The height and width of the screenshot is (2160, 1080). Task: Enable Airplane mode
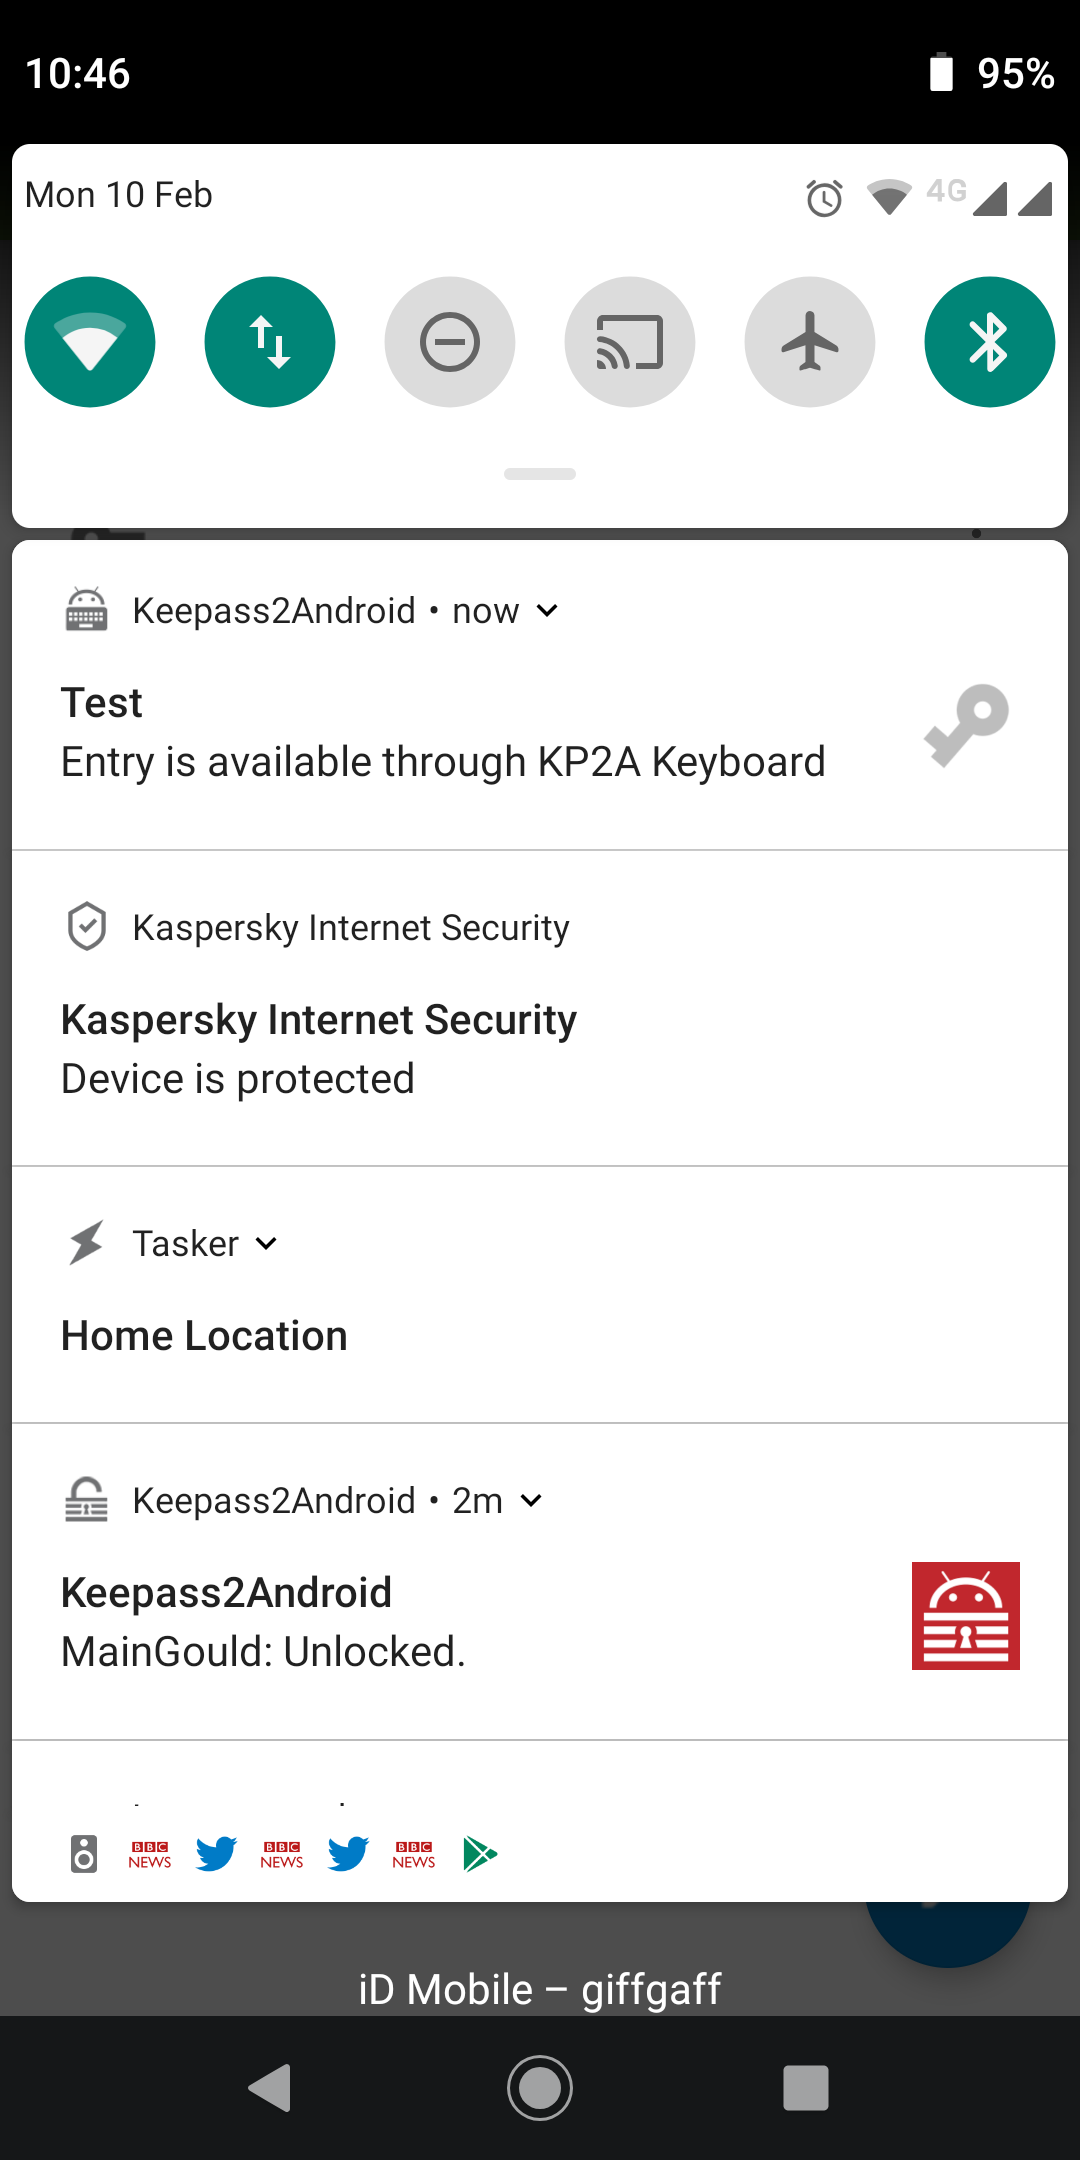(809, 341)
